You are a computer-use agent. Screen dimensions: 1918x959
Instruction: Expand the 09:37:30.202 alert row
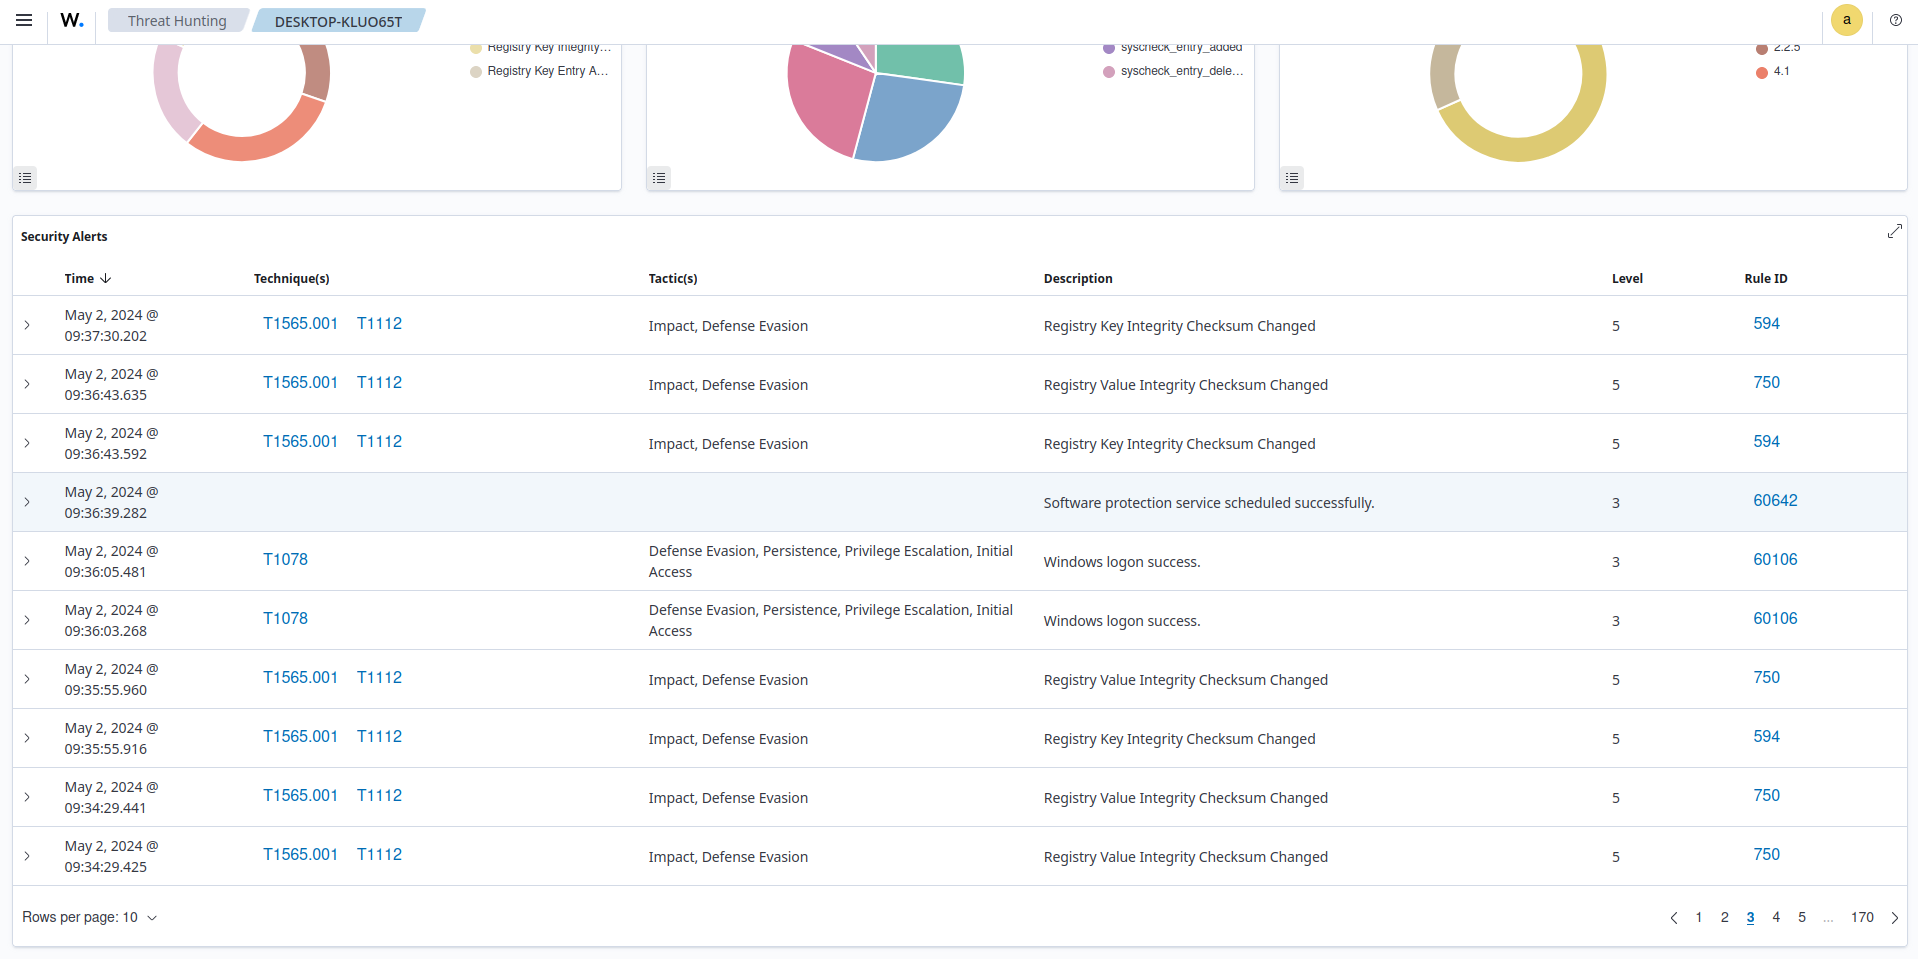pyautogui.click(x=27, y=325)
